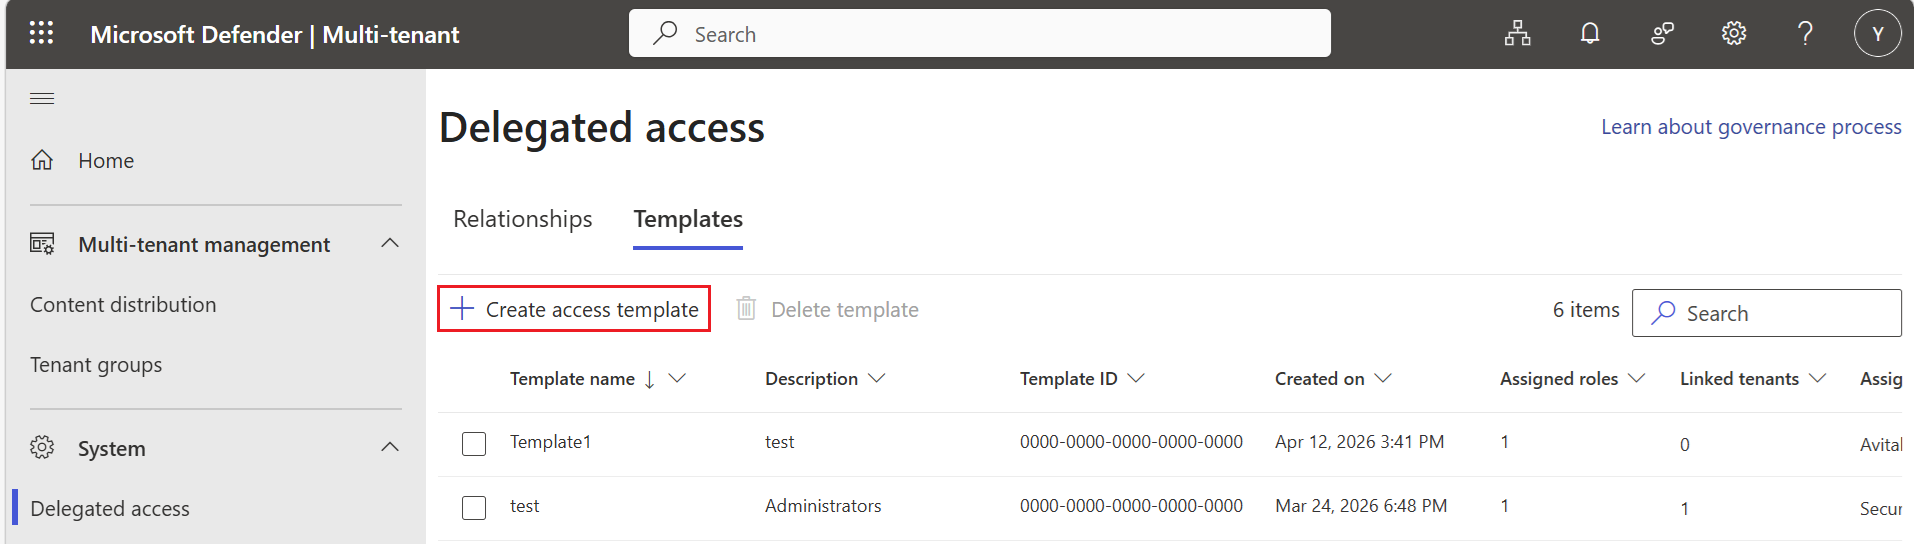This screenshot has height=544, width=1914.
Task: Open Linked tenants column dropdown
Action: click(x=1818, y=378)
